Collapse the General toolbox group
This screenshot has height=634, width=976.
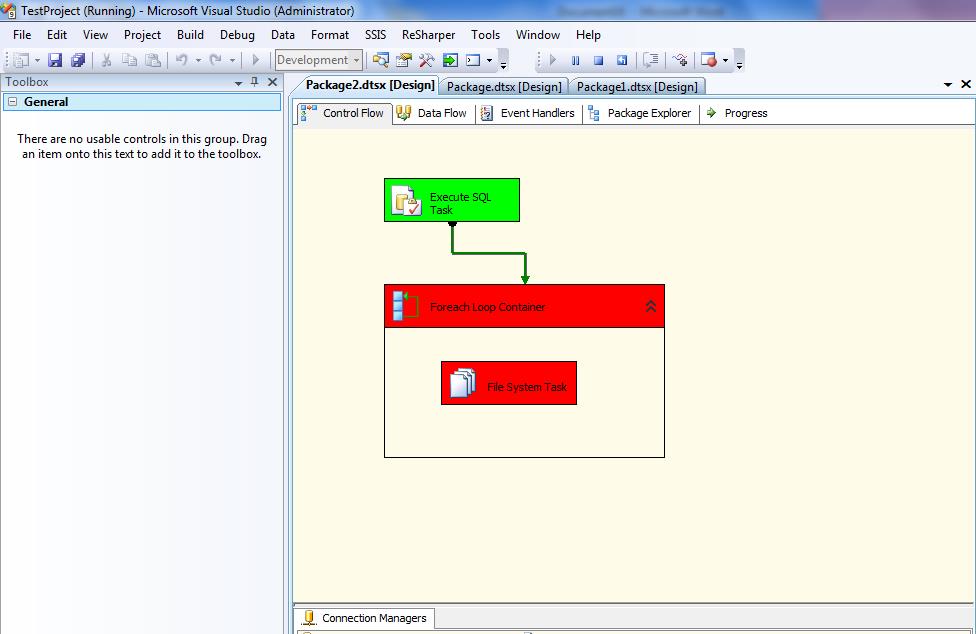point(12,102)
